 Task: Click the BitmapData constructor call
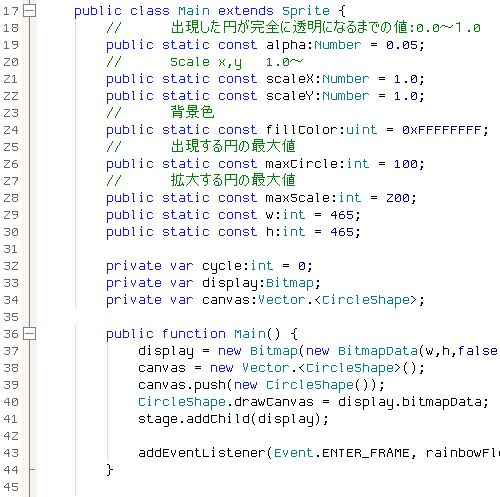click(378, 351)
